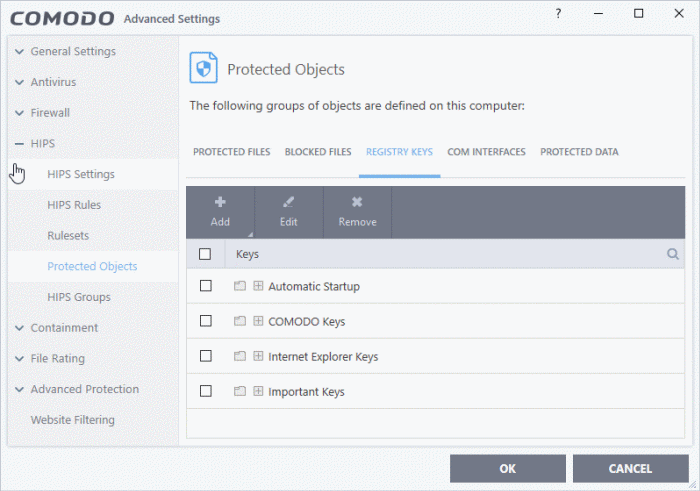700x491 pixels.
Task: Expand the Firewall settings section
Action: [x=19, y=113]
